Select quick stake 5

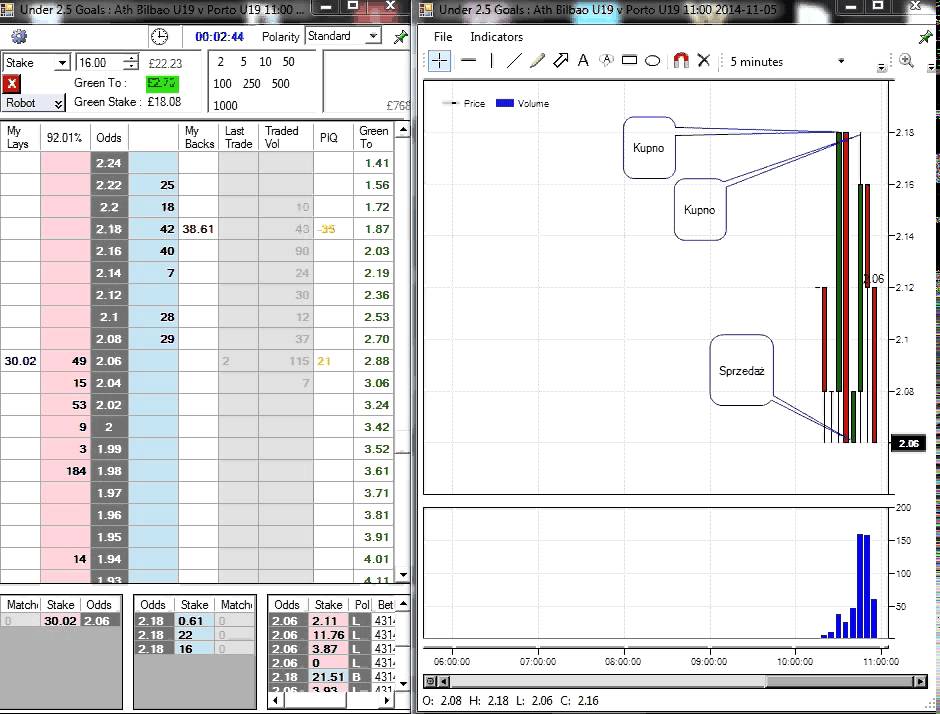click(243, 61)
